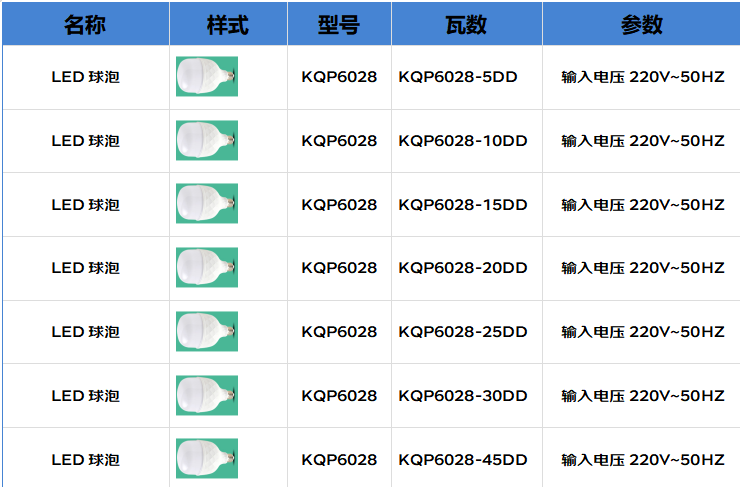The image size is (740, 487).
Task: View bulb thumbnail in KQP6028-45DD row
Action: 207,459
